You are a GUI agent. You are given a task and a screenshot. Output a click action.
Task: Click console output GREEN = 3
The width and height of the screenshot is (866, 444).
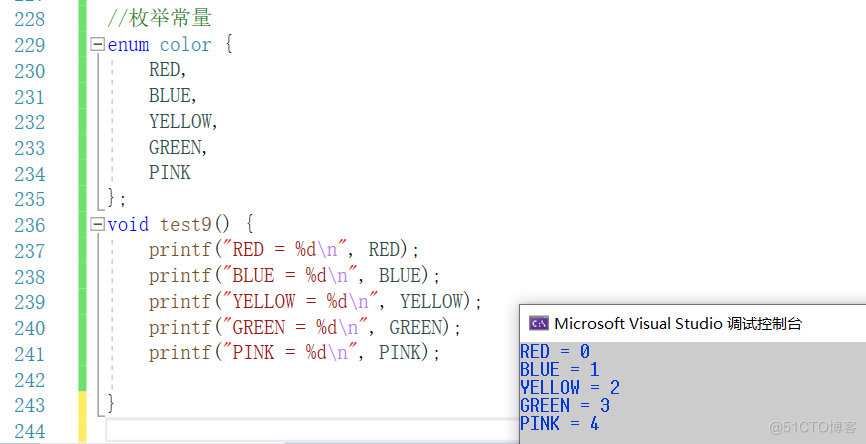click(x=565, y=406)
